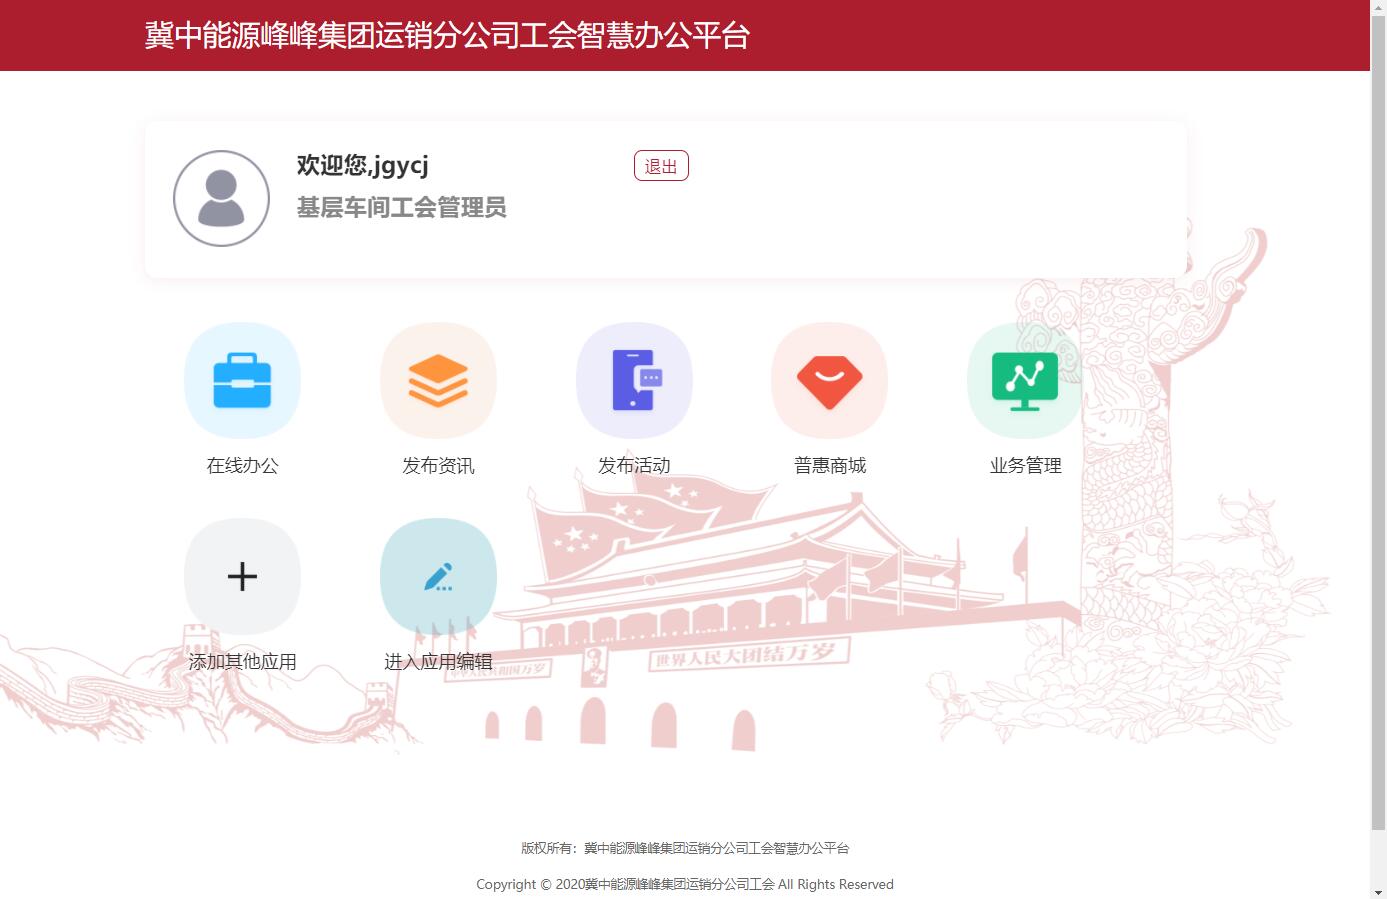Image resolution: width=1387 pixels, height=899 pixels.
Task: Click the platform title in the red header
Action: click(x=447, y=35)
